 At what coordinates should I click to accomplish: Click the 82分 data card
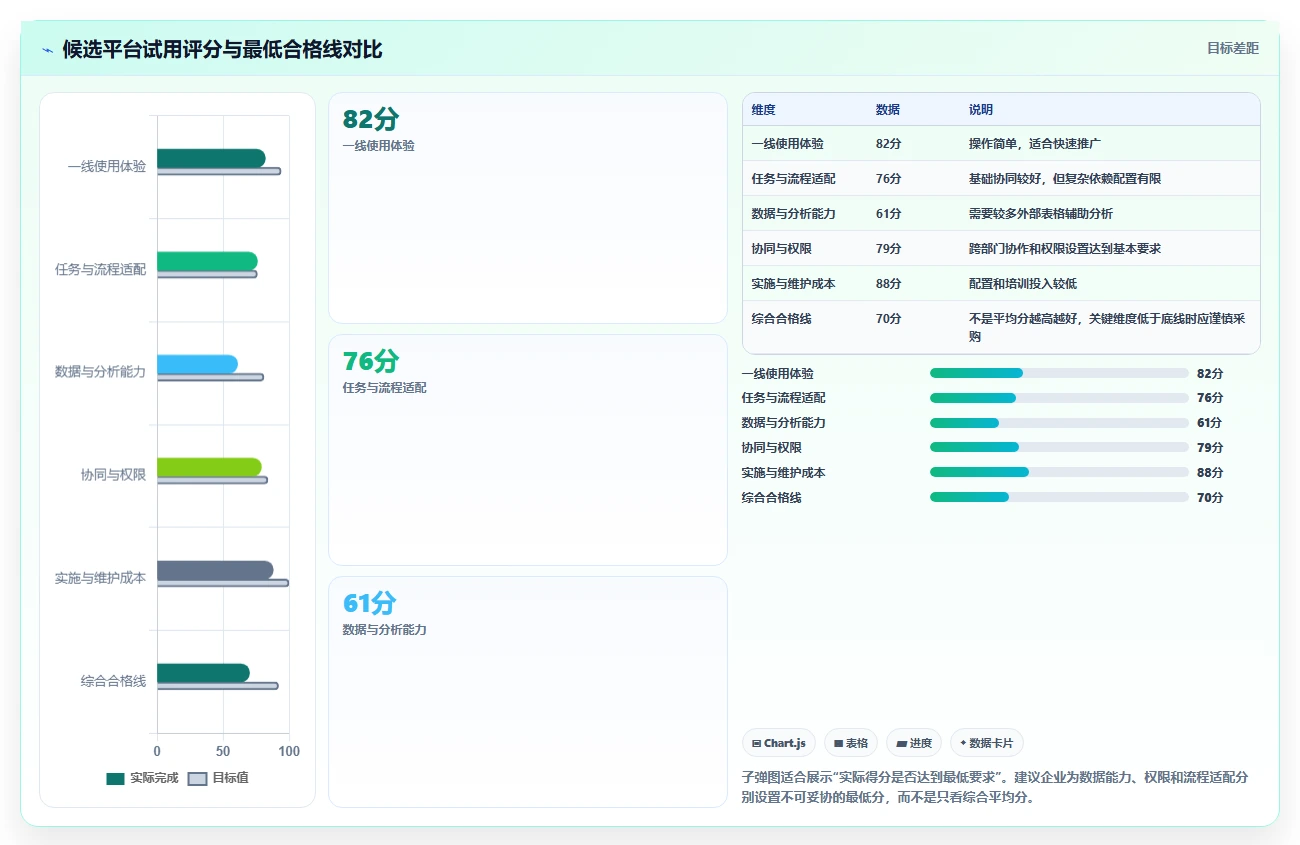(x=527, y=208)
